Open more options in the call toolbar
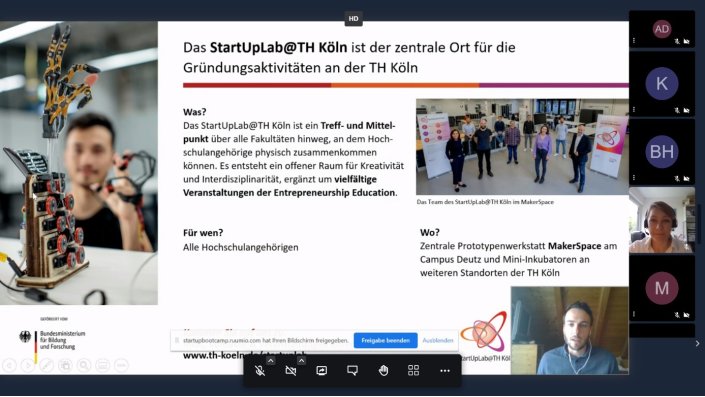This screenshot has width=705, height=397. pyautogui.click(x=445, y=370)
